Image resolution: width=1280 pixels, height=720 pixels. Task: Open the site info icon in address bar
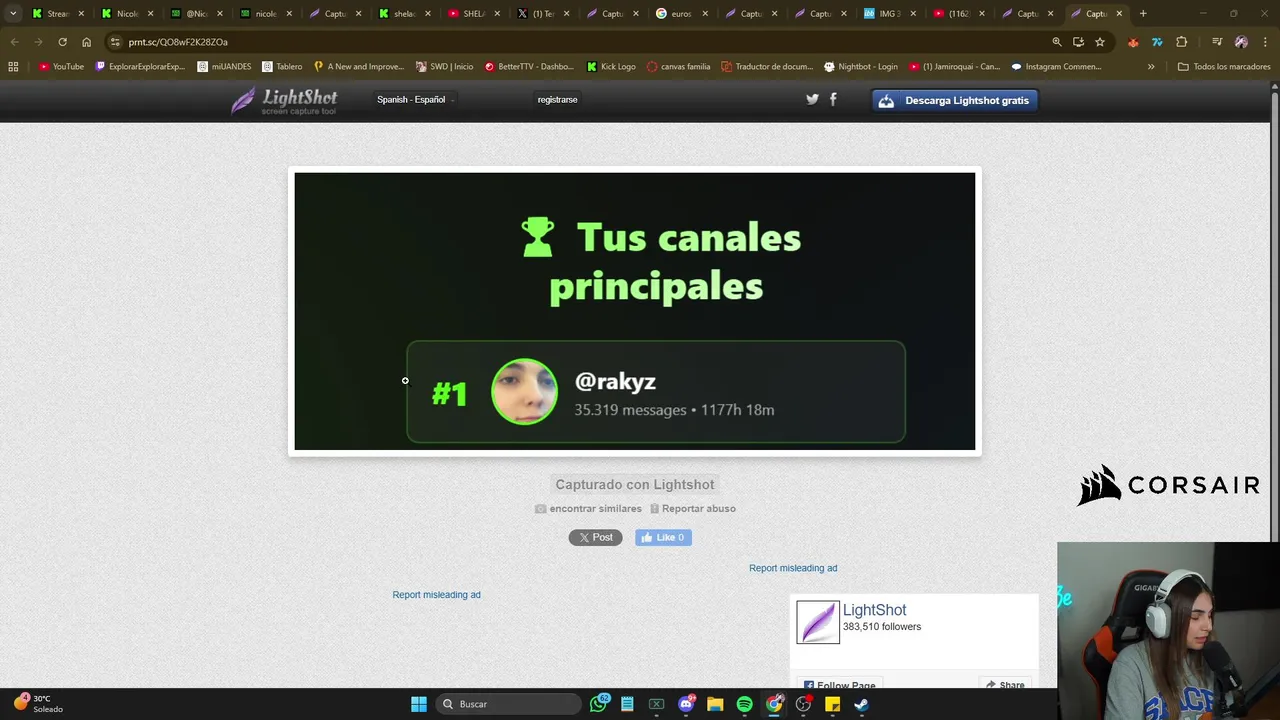click(x=115, y=42)
